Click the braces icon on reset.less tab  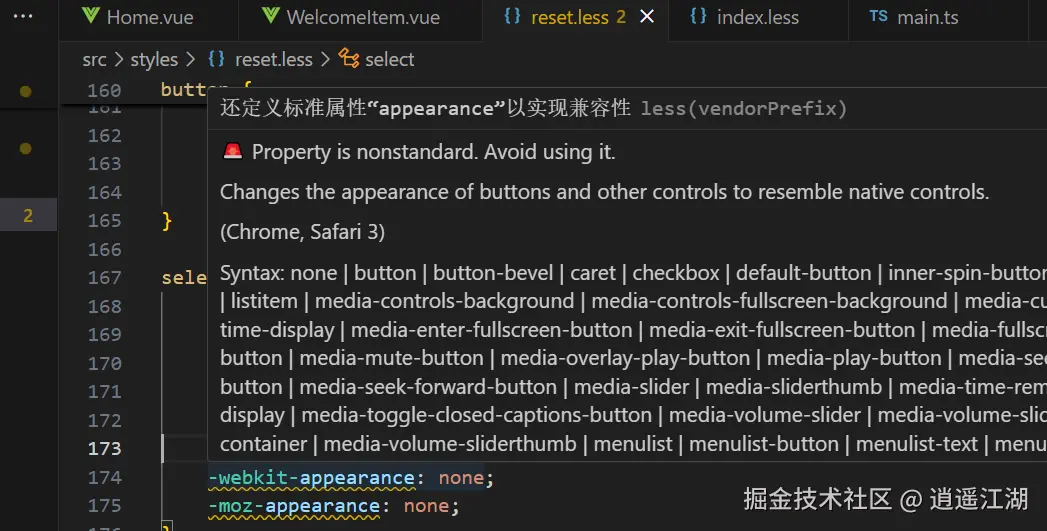(x=513, y=17)
